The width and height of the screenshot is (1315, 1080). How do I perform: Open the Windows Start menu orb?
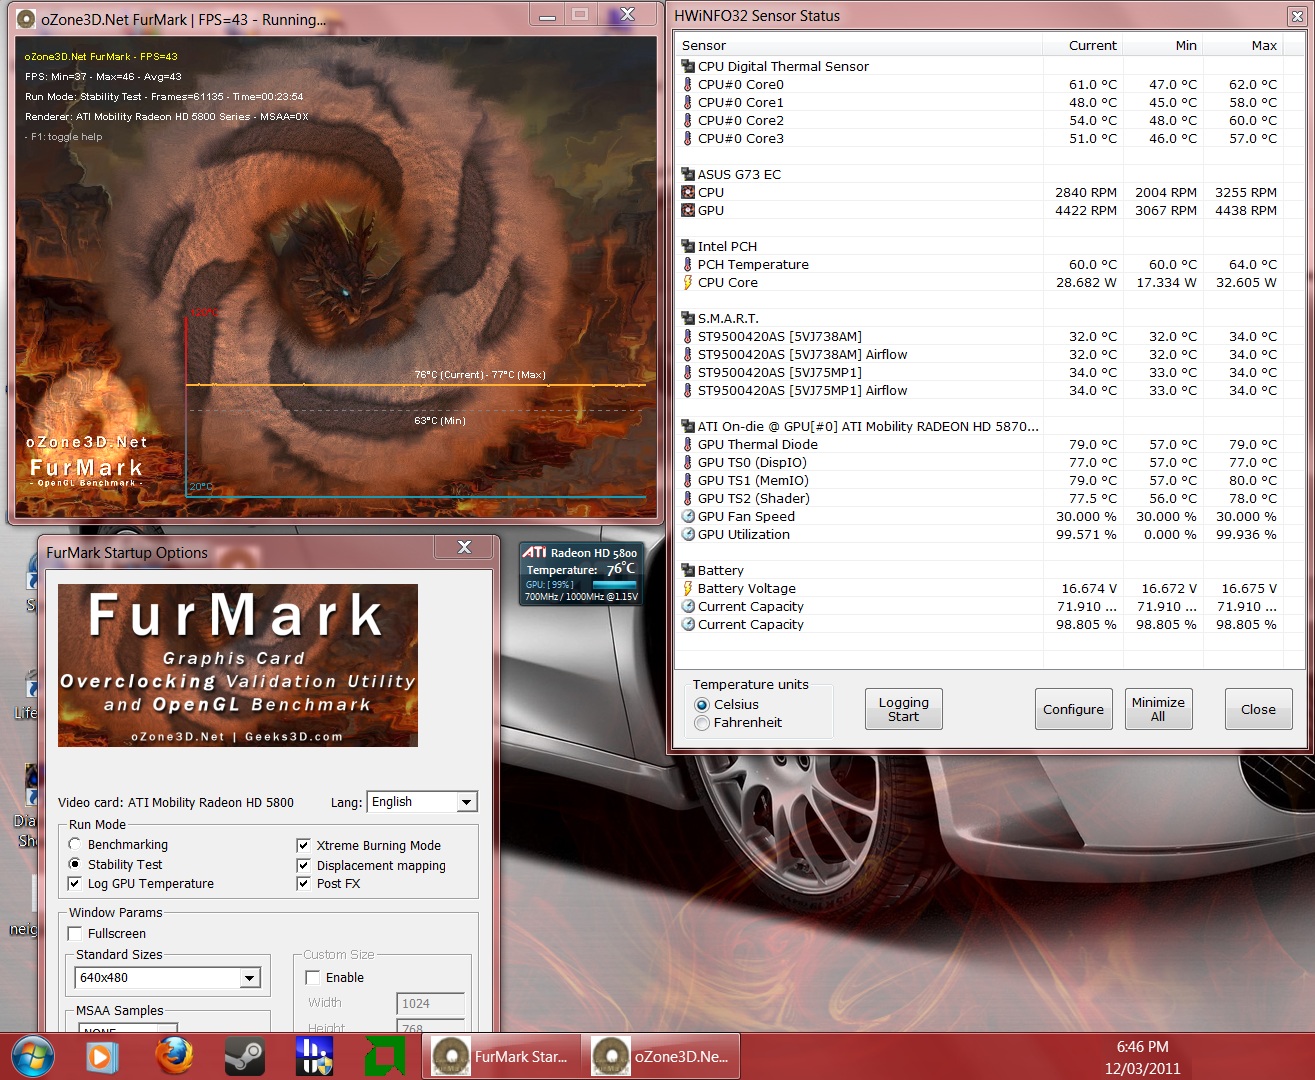pyautogui.click(x=33, y=1056)
